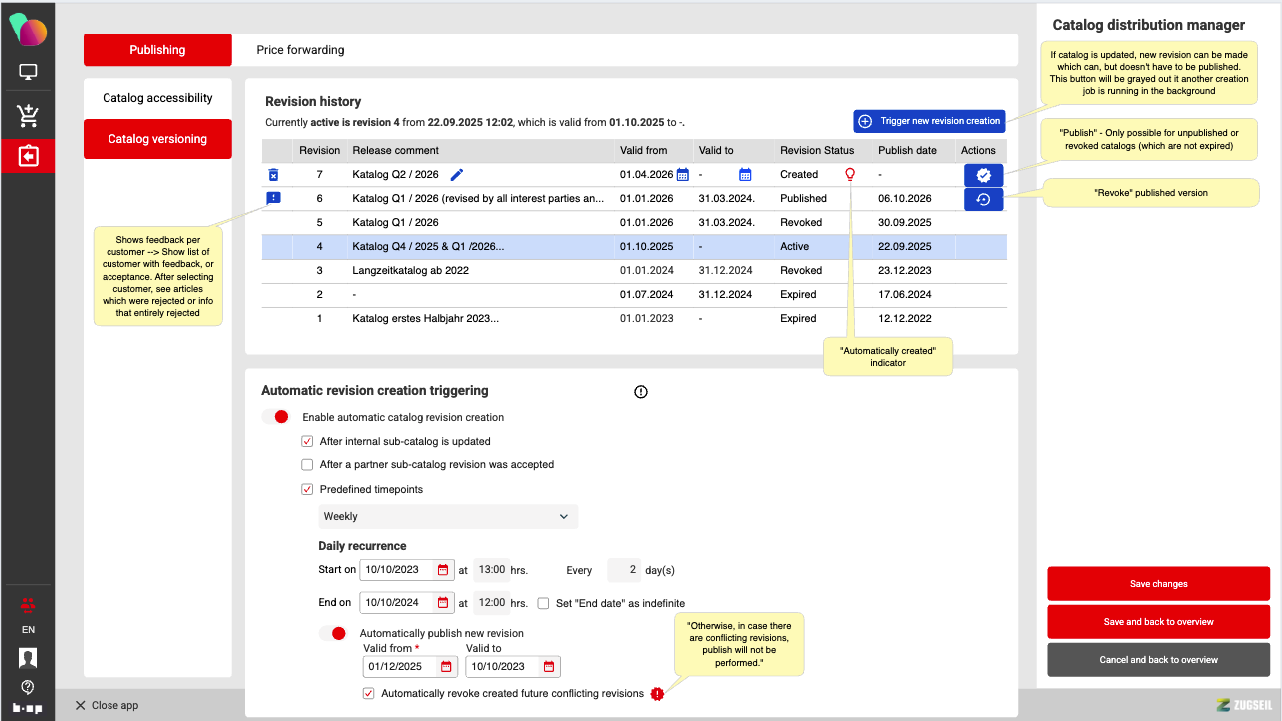The height and width of the screenshot is (721, 1282).
Task: Check After a partner sub-catalog revision was accepted
Action: tap(307, 465)
